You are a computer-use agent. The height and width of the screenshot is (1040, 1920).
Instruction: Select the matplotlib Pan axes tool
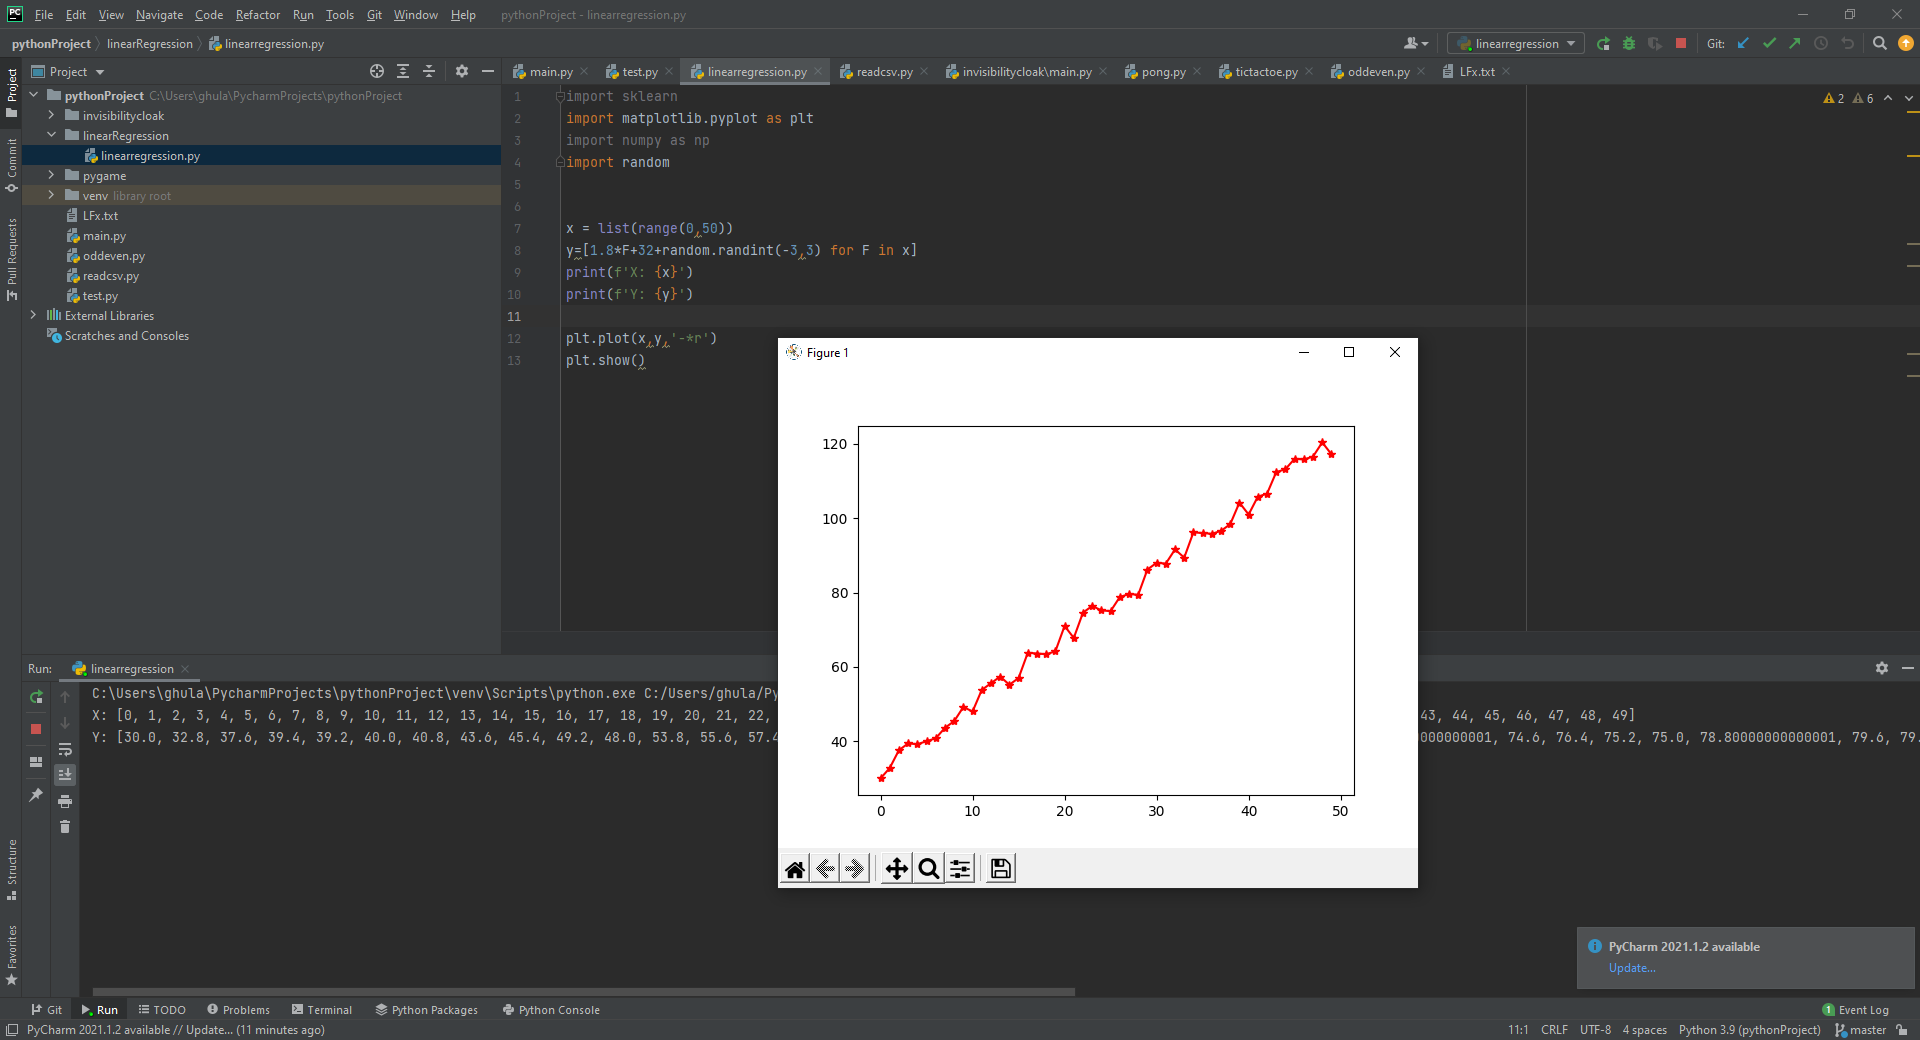(896, 869)
